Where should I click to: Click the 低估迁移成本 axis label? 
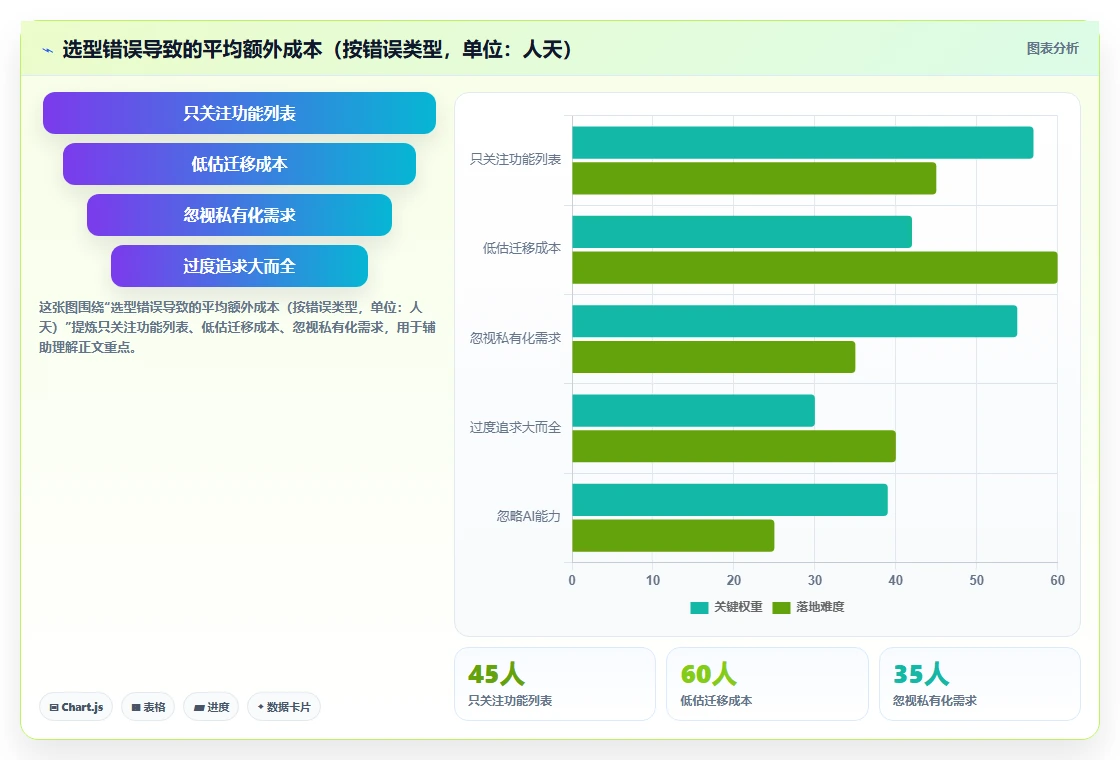pyautogui.click(x=521, y=249)
